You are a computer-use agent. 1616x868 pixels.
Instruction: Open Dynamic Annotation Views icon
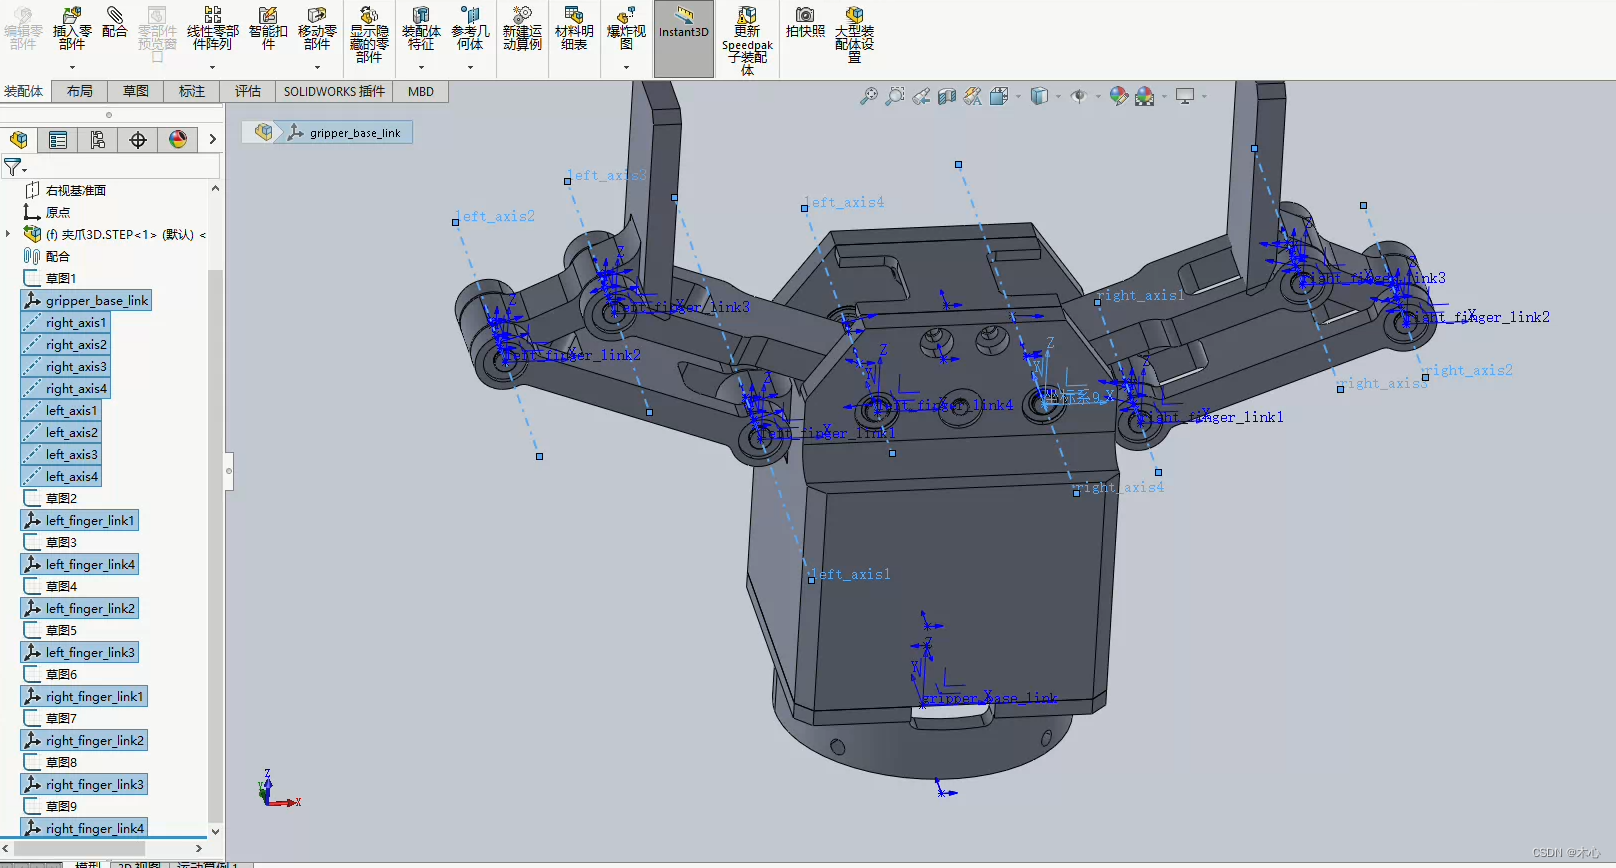tap(973, 96)
